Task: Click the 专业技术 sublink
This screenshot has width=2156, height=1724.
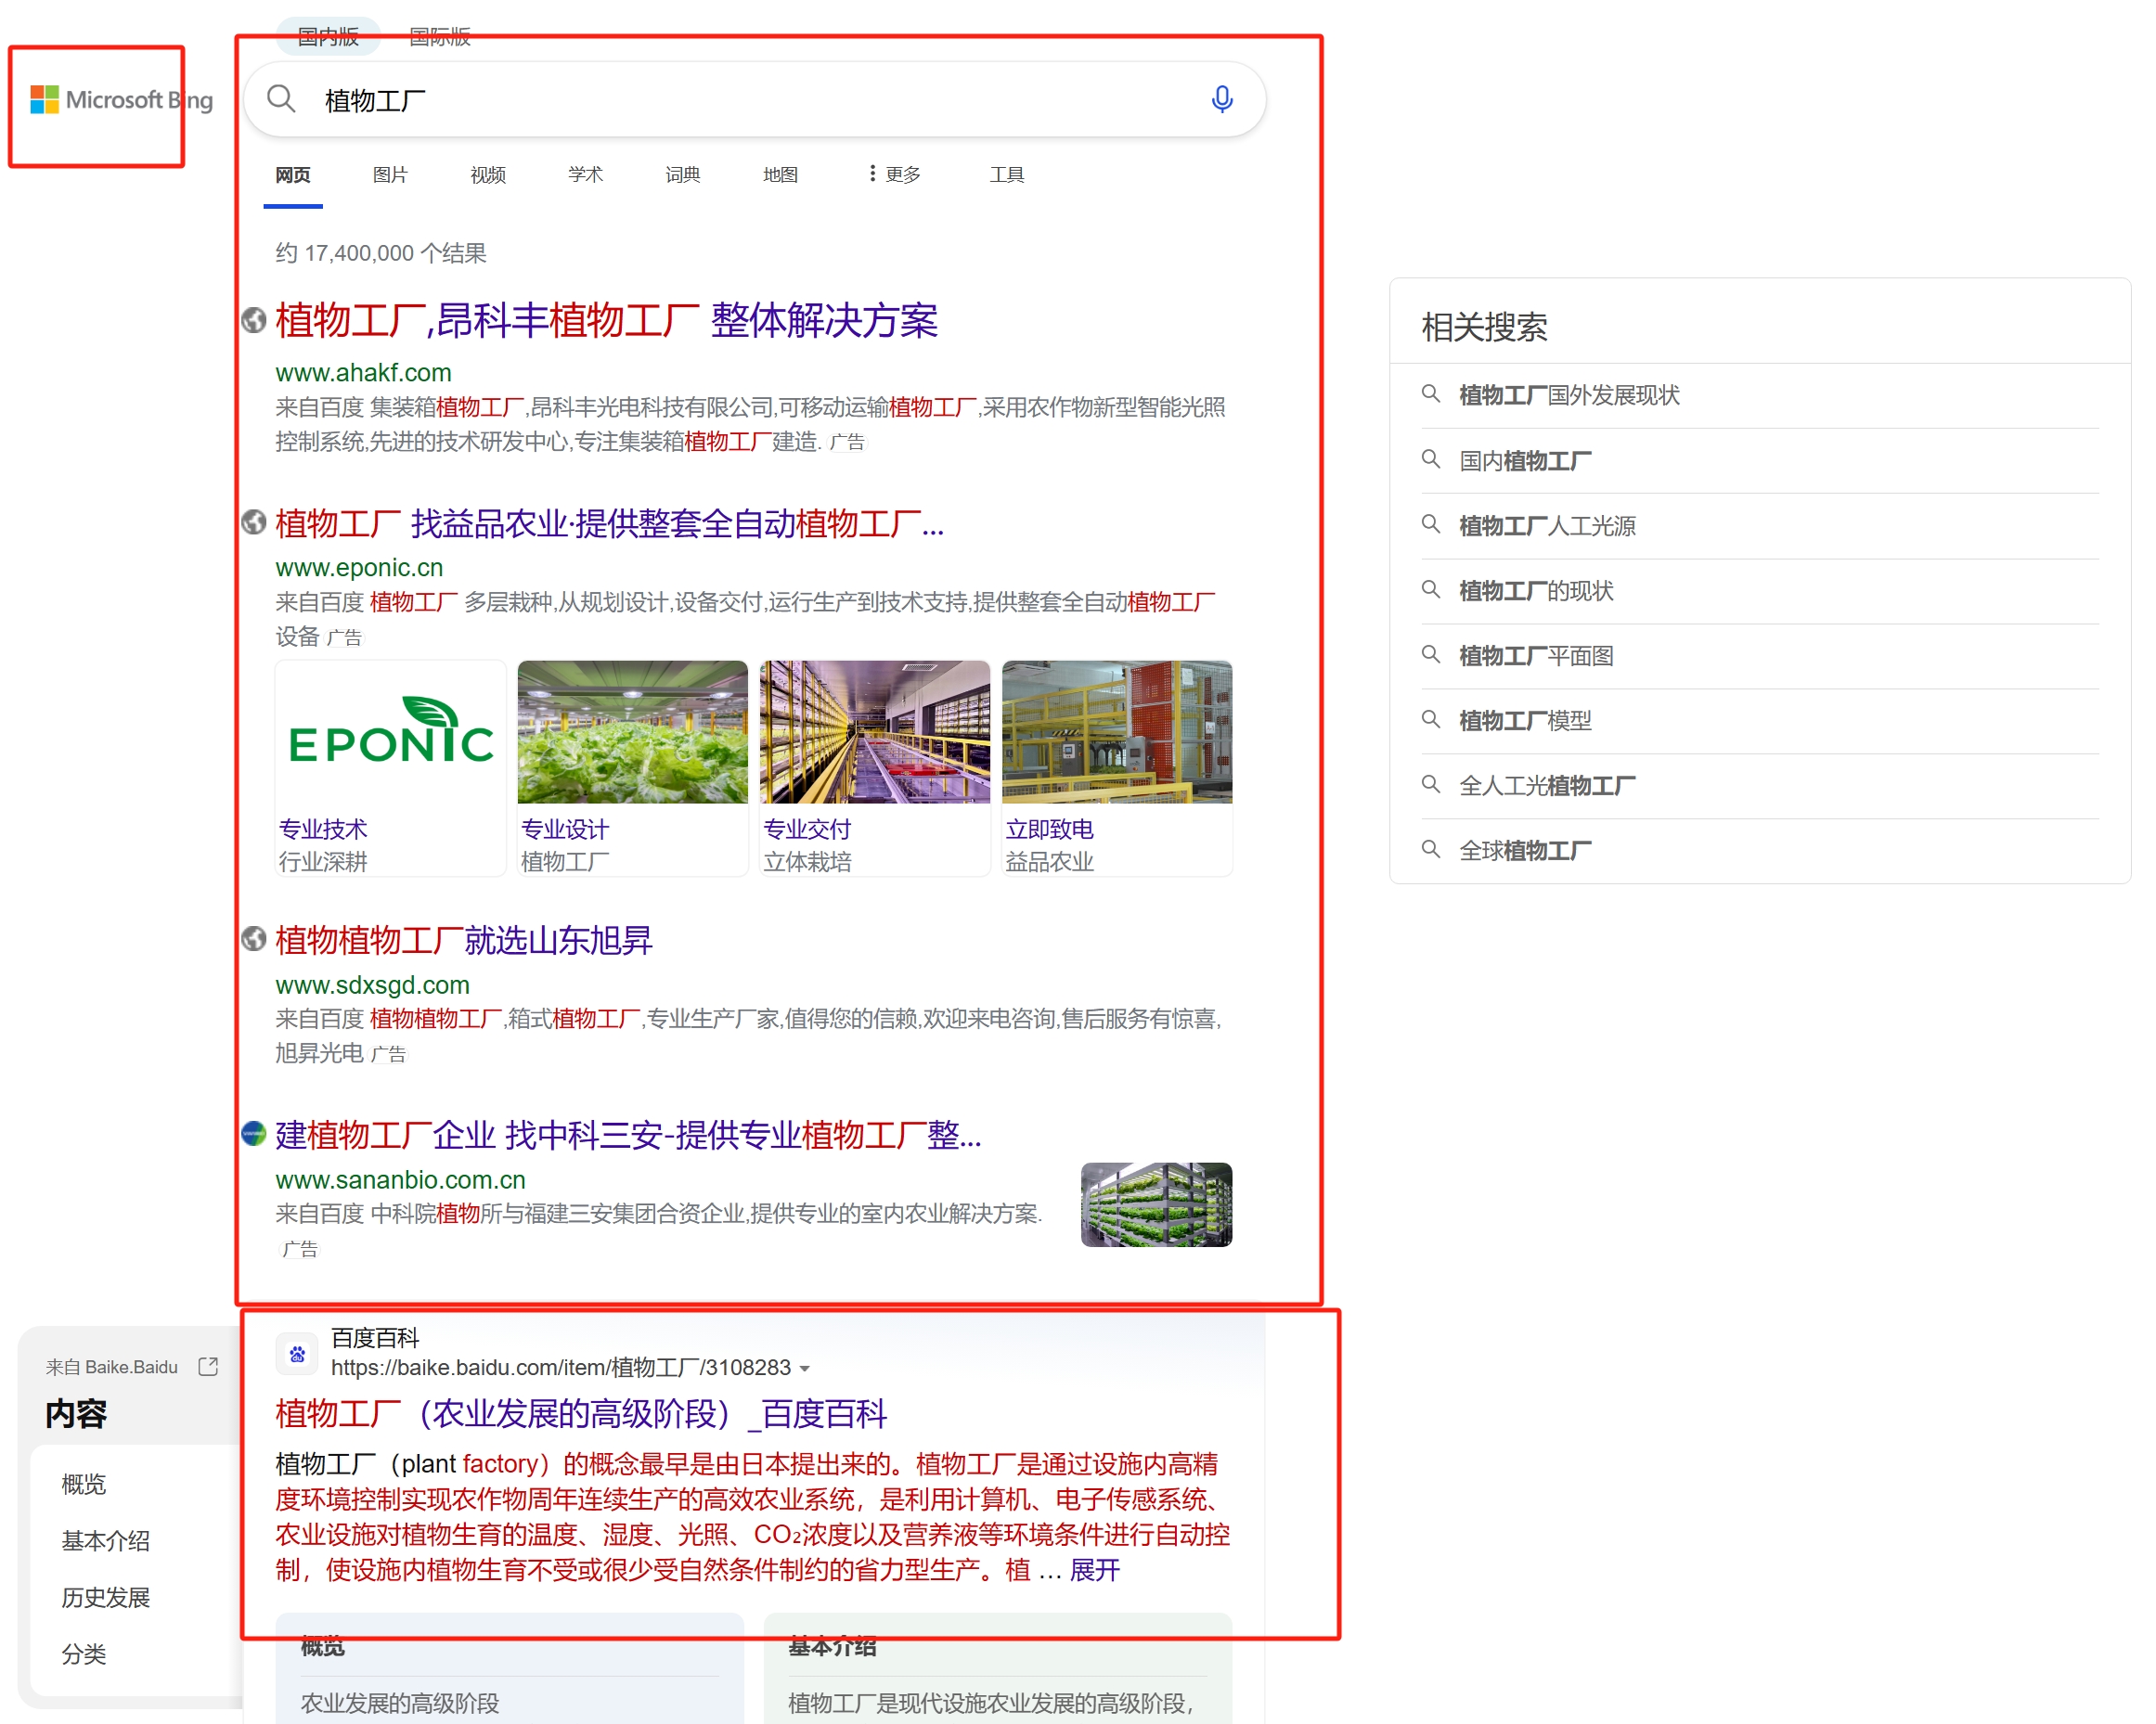Action: (322, 828)
